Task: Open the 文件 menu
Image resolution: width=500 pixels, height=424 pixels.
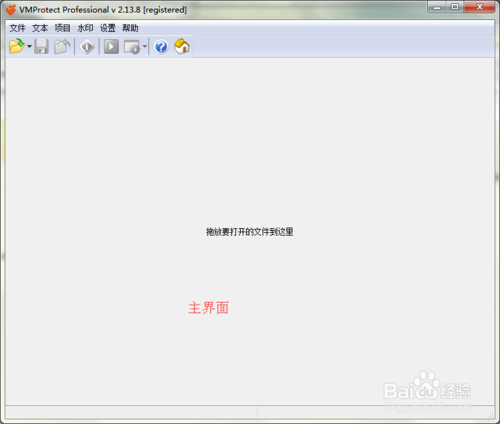Action: 17,28
